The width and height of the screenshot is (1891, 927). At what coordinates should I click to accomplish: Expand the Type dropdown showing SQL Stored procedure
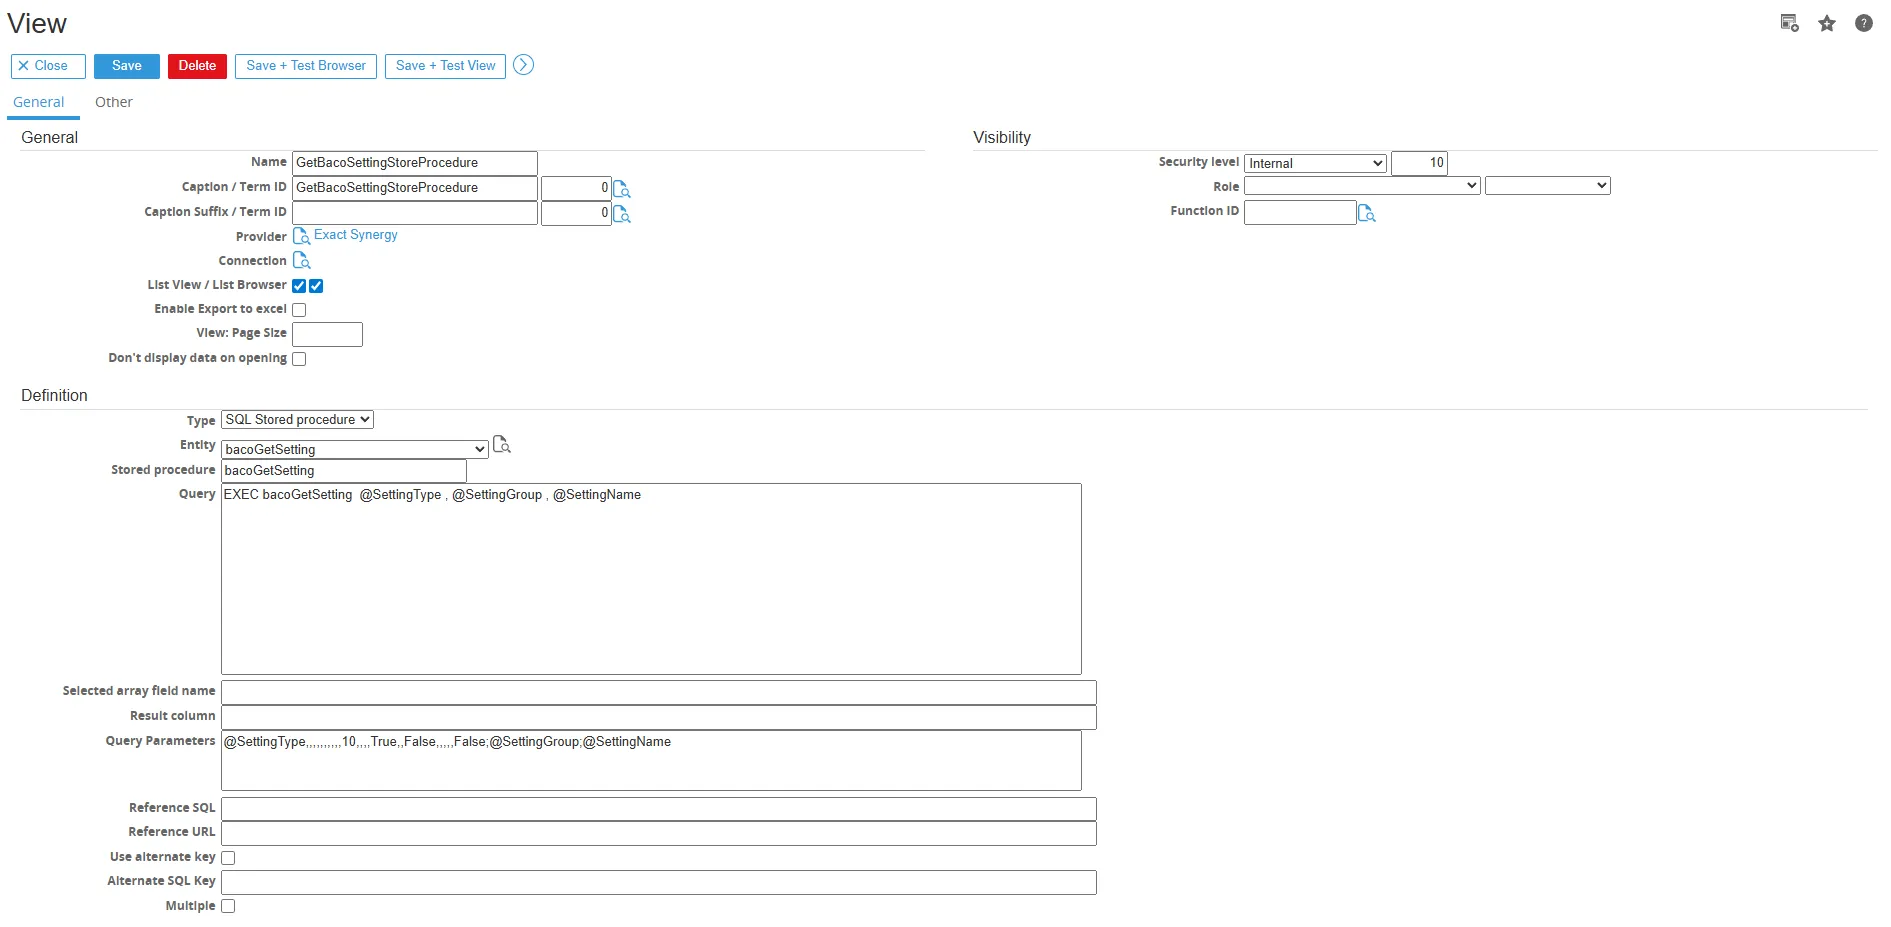297,420
